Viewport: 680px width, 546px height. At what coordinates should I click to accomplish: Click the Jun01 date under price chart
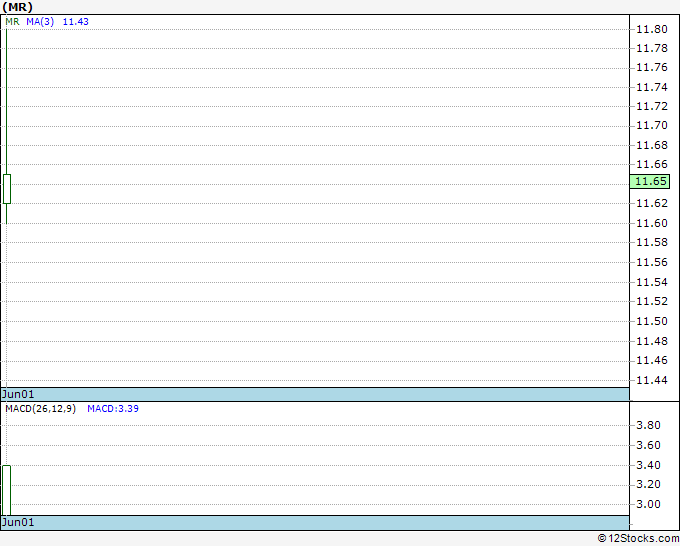[18, 394]
